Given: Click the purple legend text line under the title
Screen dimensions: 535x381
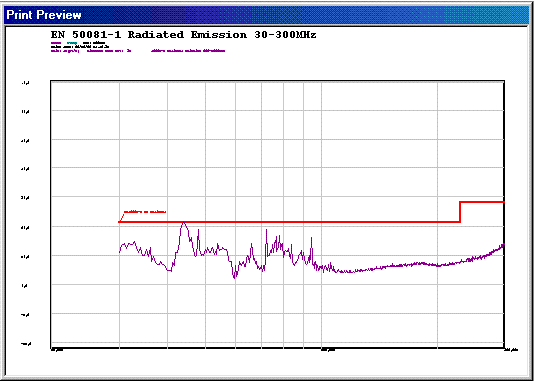Looking at the screenshot, I should coord(138,51).
